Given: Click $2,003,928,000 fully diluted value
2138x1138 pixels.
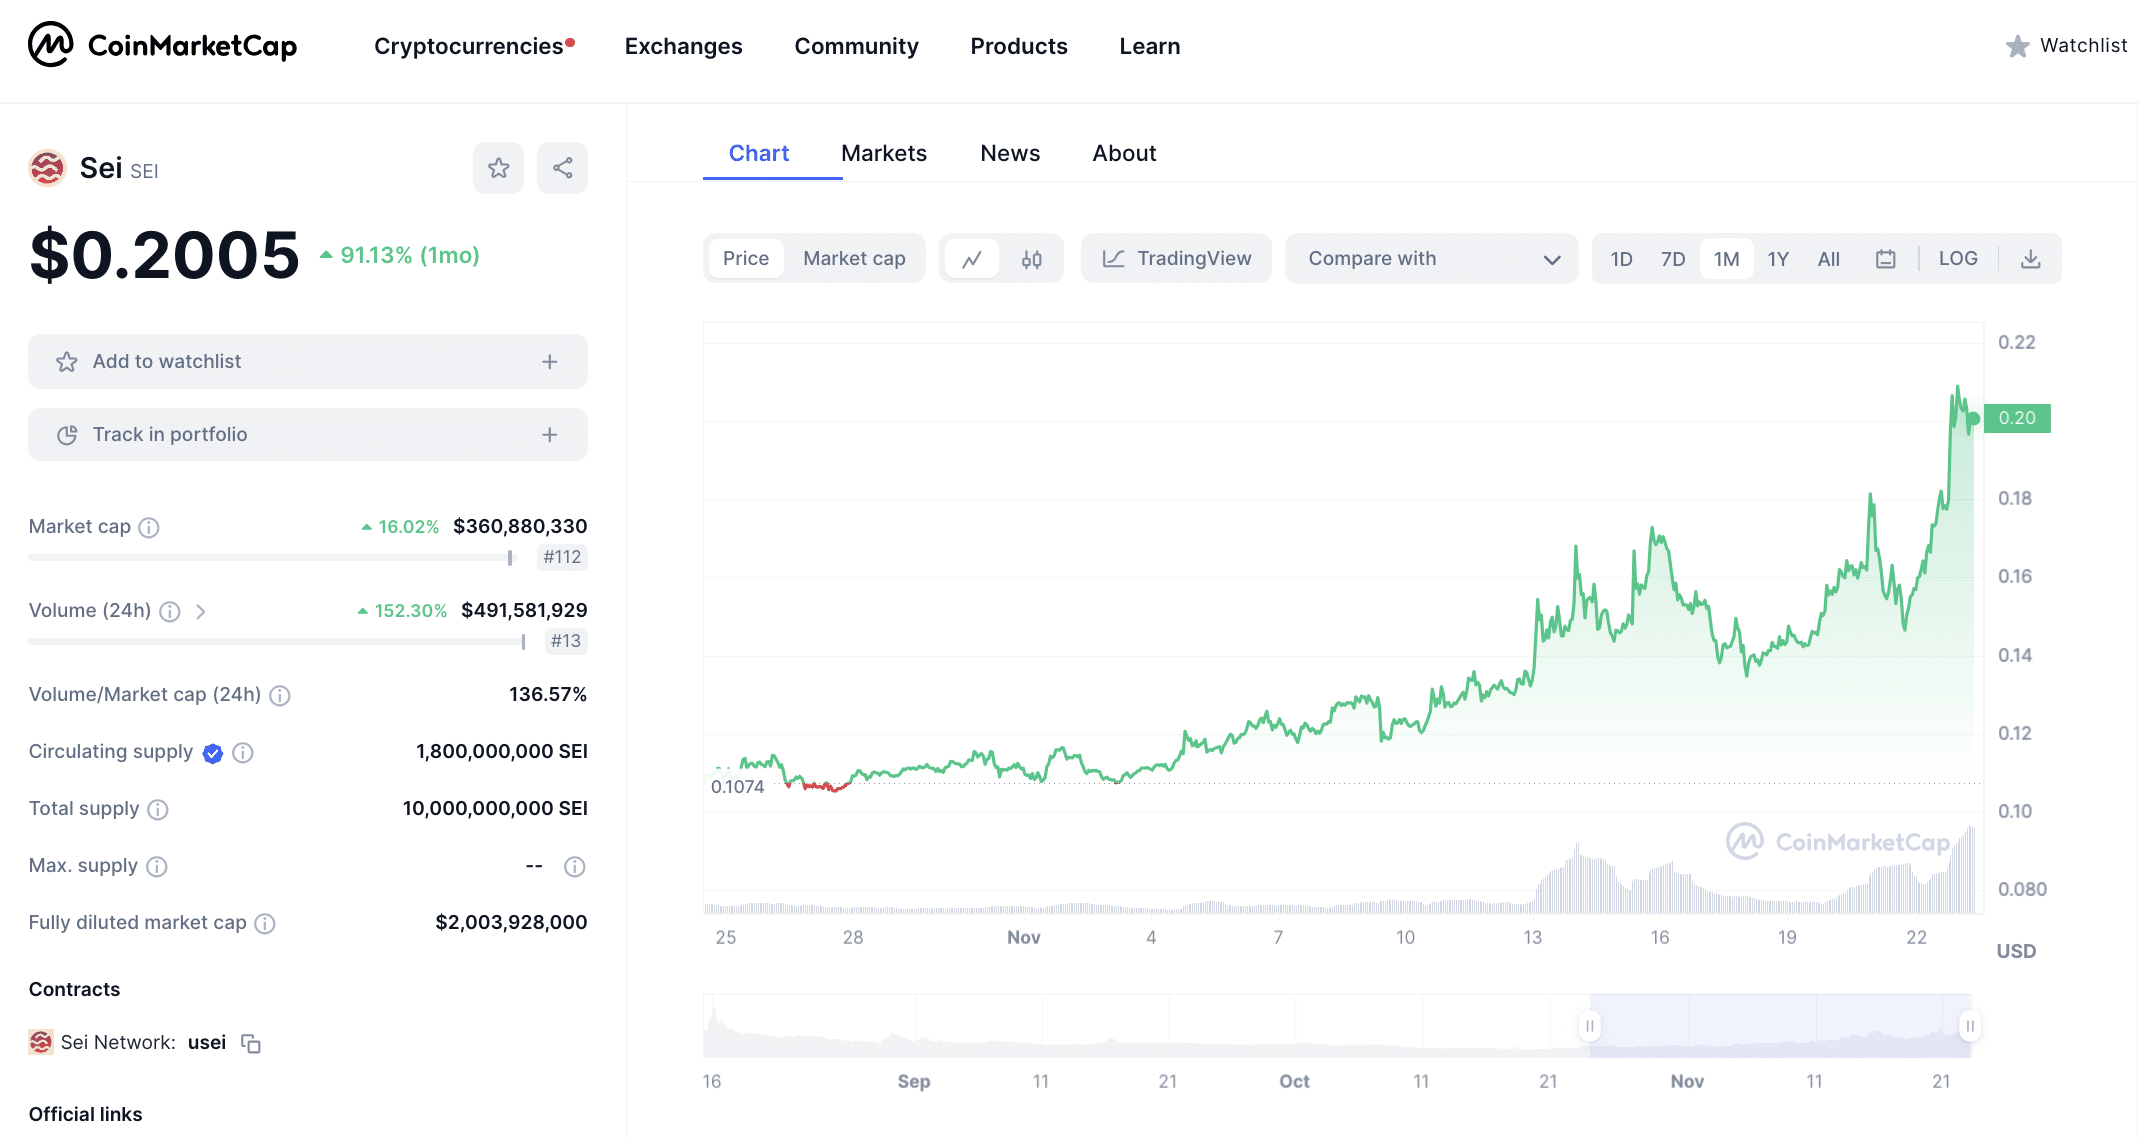Looking at the screenshot, I should pos(511,922).
